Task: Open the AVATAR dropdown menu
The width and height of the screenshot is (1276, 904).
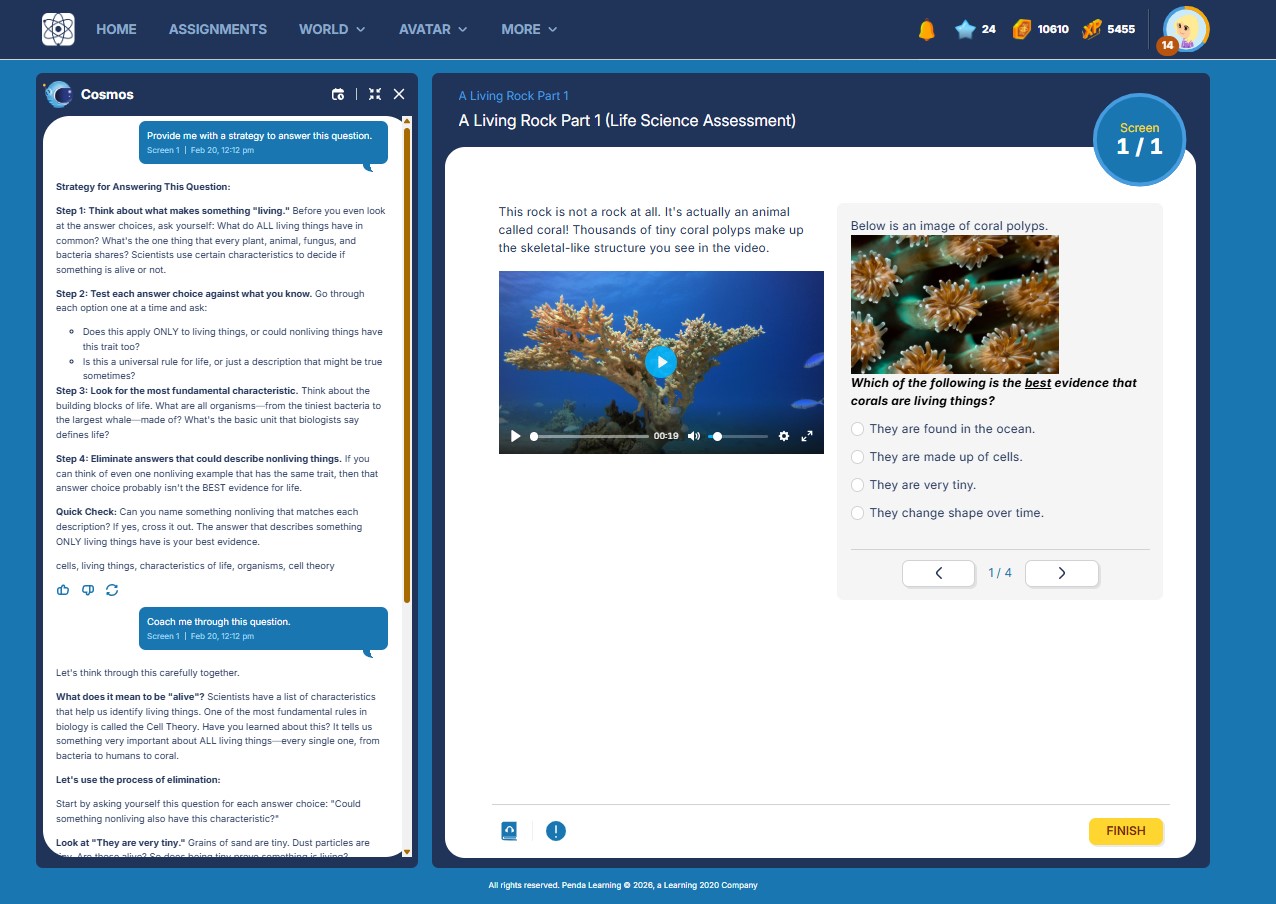Action: [433, 29]
